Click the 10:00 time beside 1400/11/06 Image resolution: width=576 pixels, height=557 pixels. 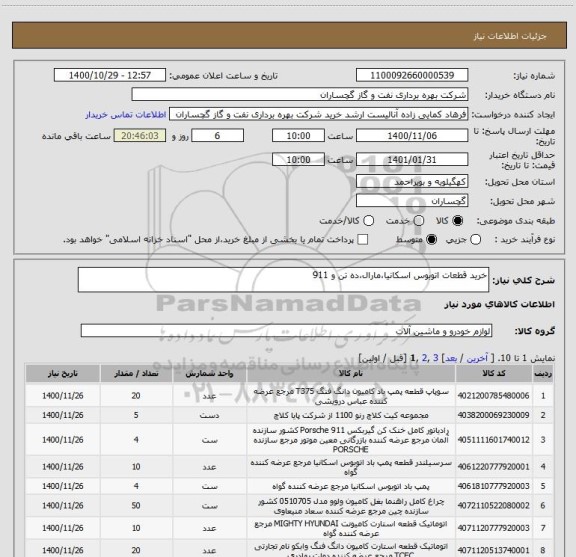tap(298, 136)
